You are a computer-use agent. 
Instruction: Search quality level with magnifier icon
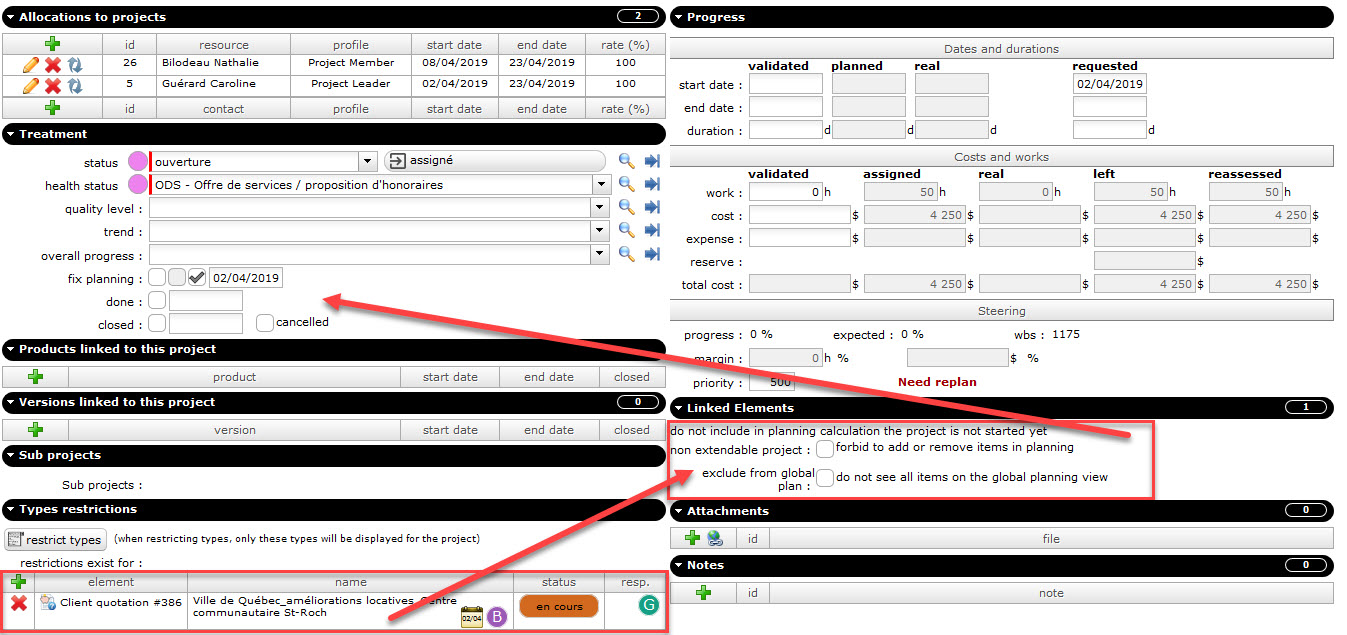click(x=627, y=208)
